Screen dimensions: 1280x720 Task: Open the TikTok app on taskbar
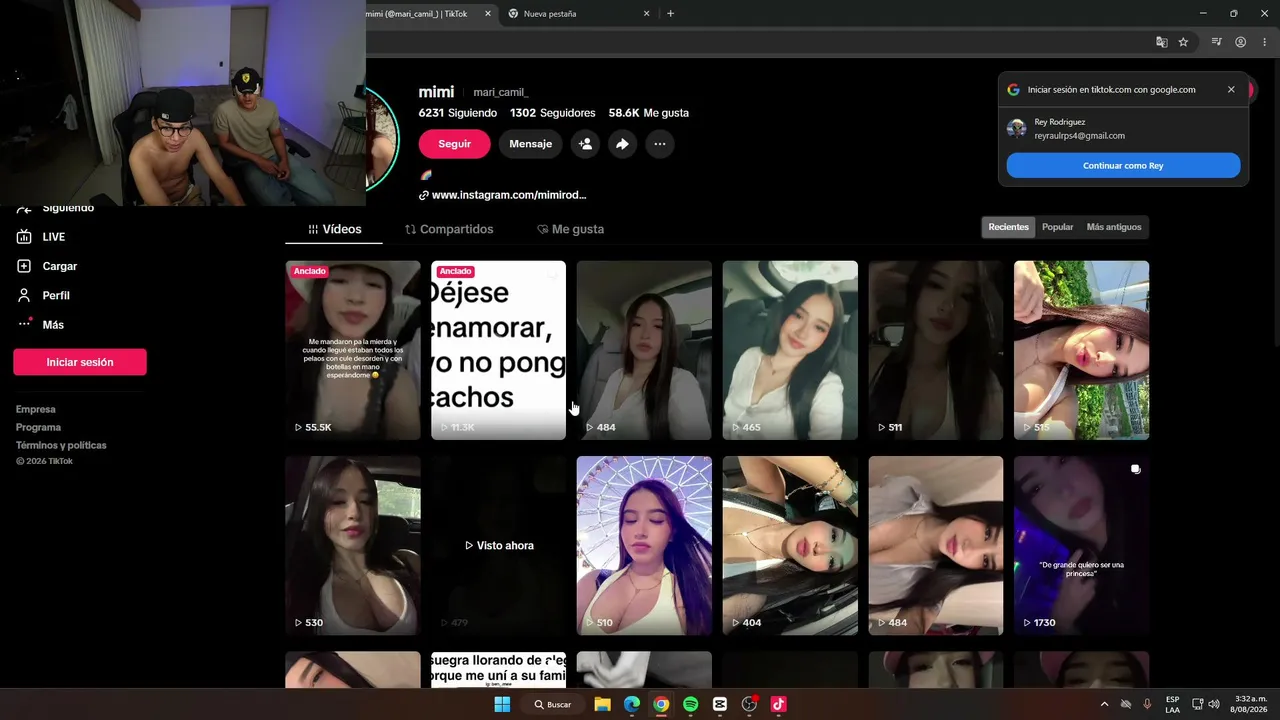click(x=779, y=704)
